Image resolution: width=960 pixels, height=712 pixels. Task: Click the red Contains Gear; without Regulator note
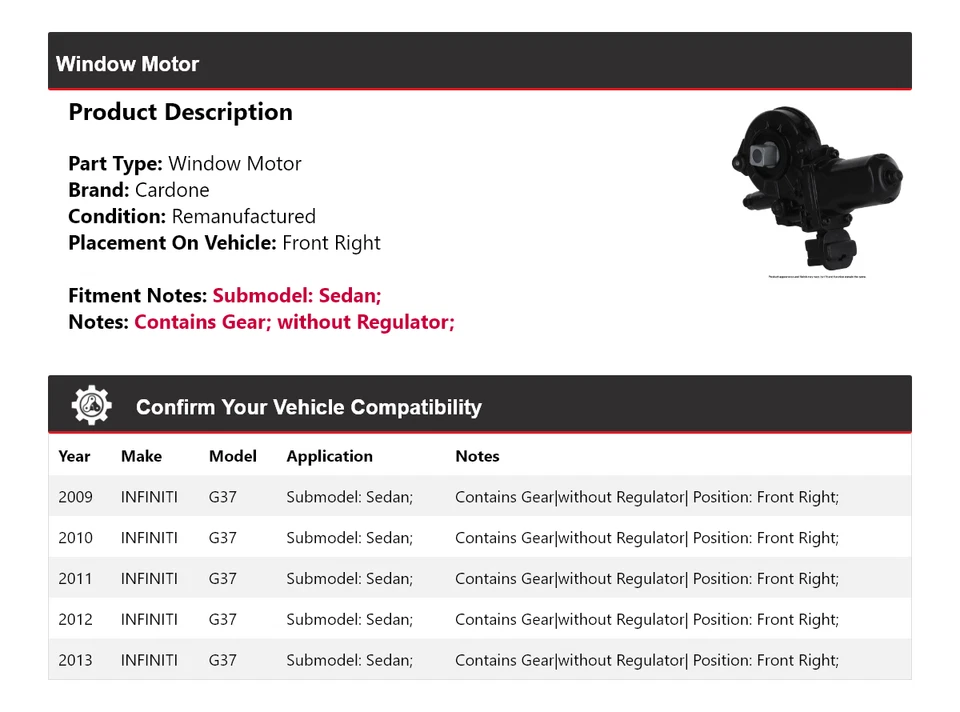[294, 322]
